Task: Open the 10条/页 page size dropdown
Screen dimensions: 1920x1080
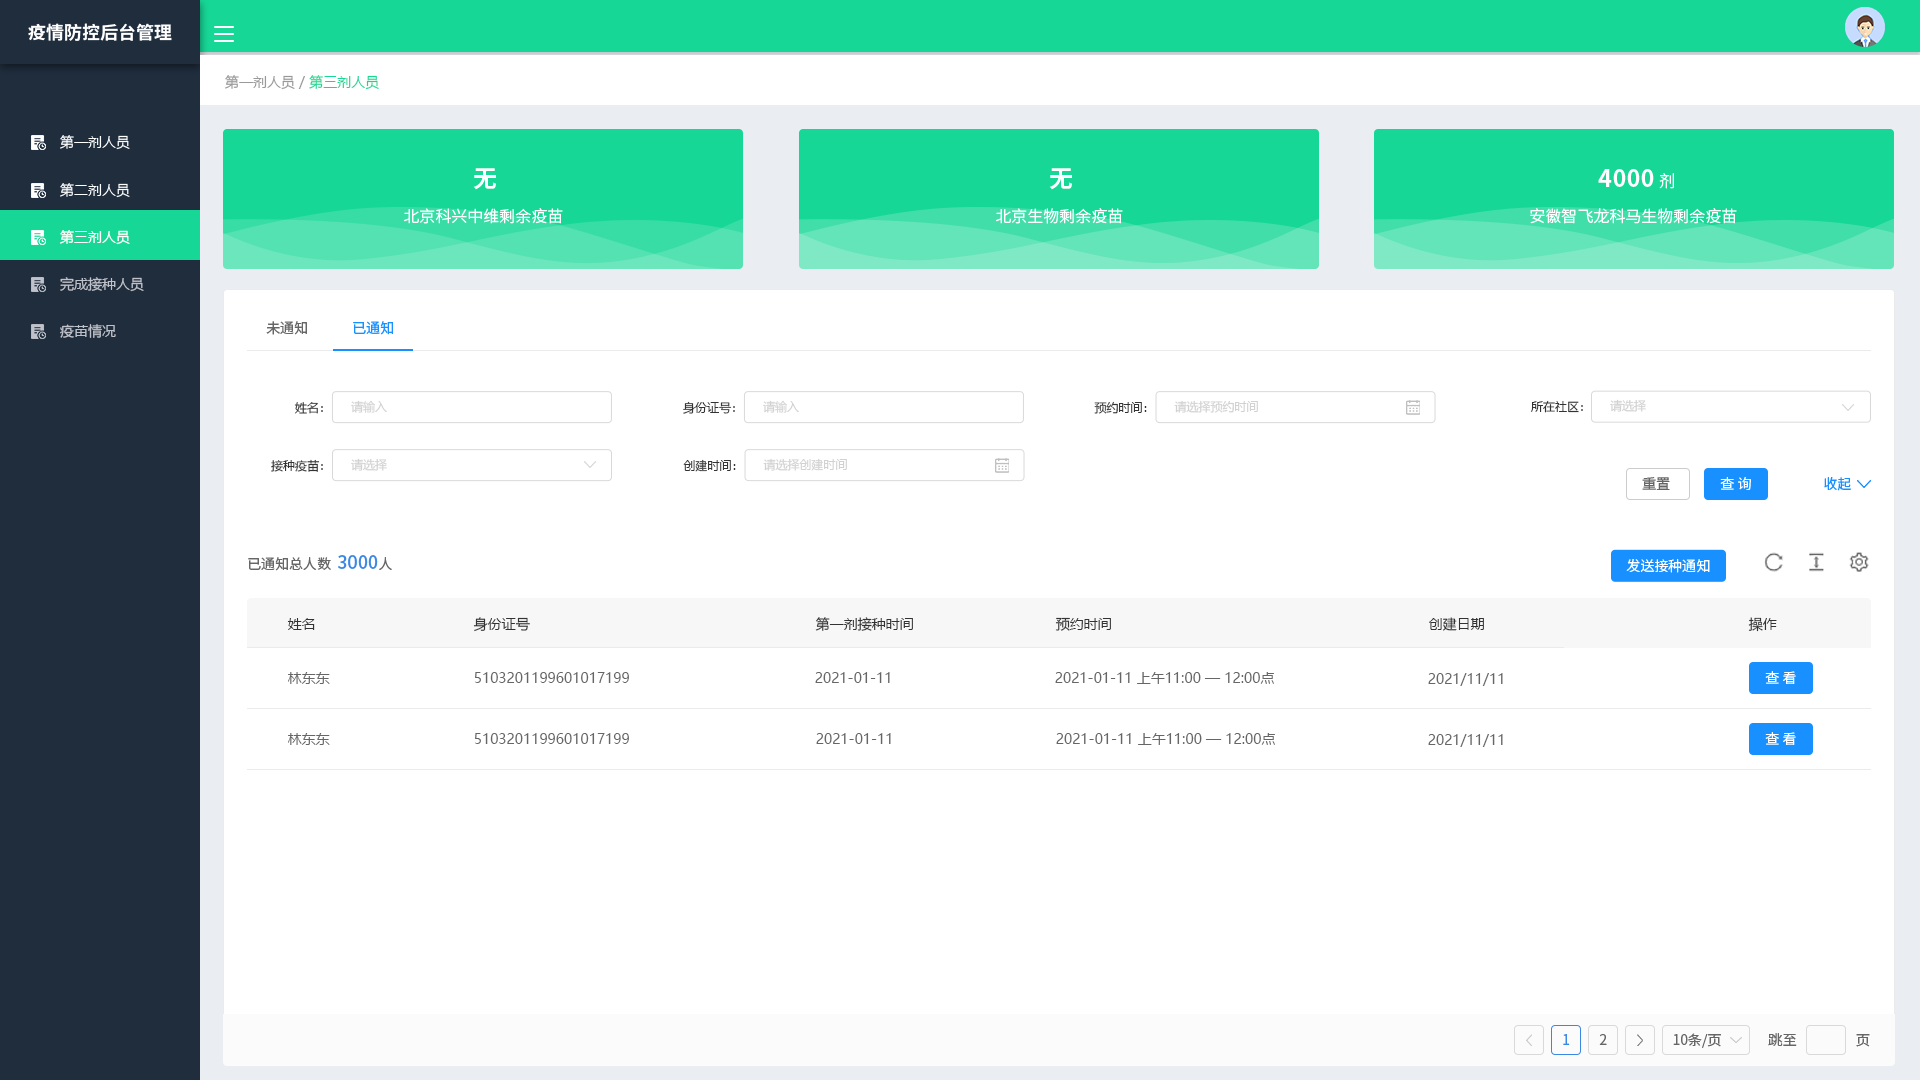Action: point(1706,1040)
